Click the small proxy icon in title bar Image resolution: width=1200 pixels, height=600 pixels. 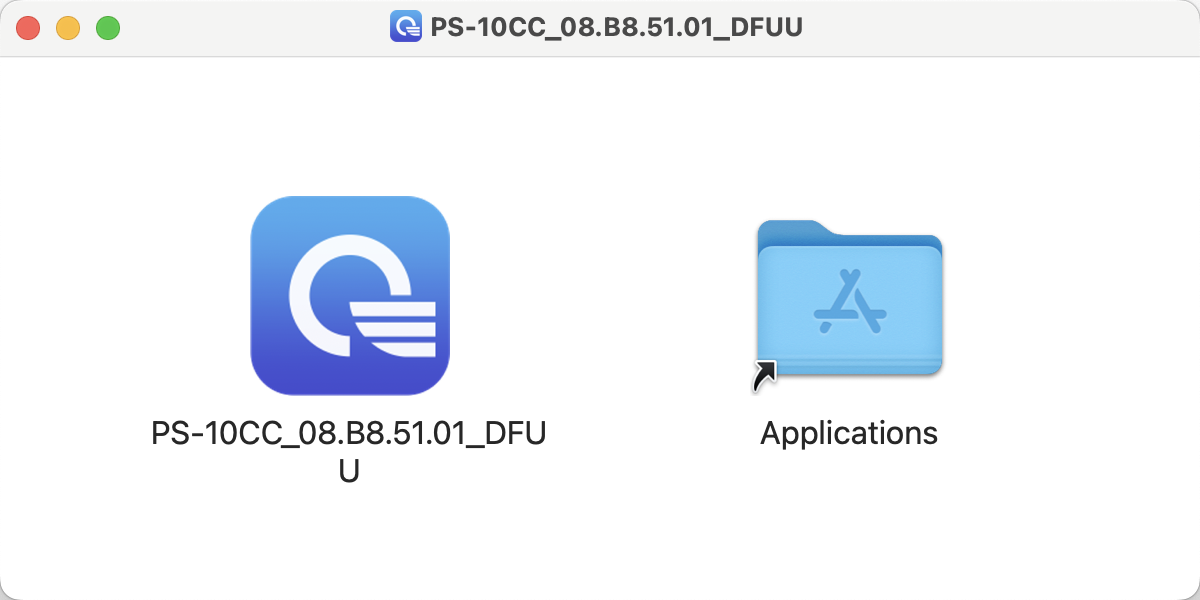click(405, 27)
